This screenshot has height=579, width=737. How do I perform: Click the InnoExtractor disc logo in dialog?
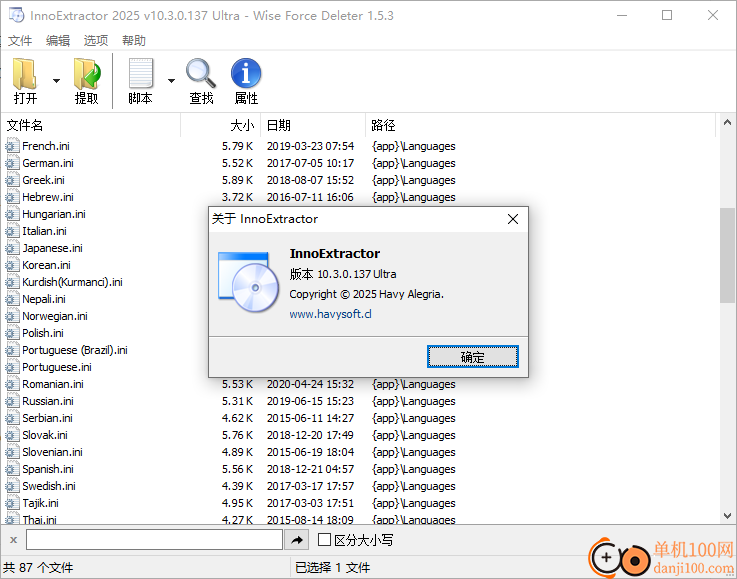(249, 282)
